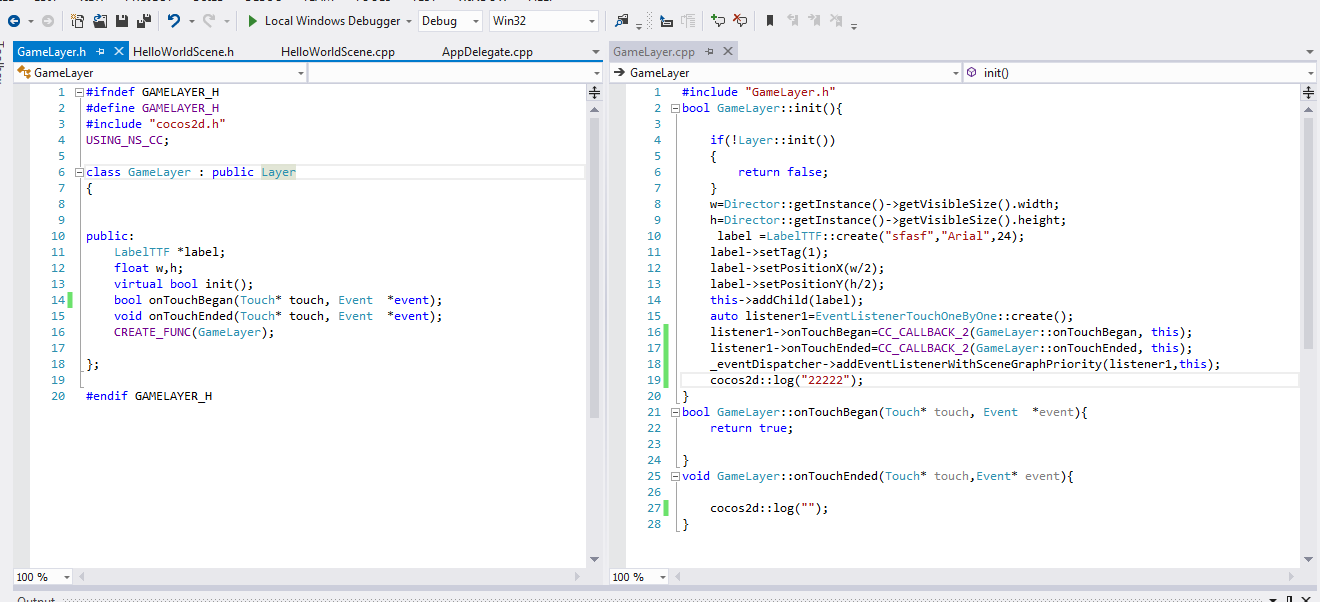Click the GameLayer.cpp scroll-down arrow
The width and height of the screenshot is (1320, 602).
coord(1308,560)
